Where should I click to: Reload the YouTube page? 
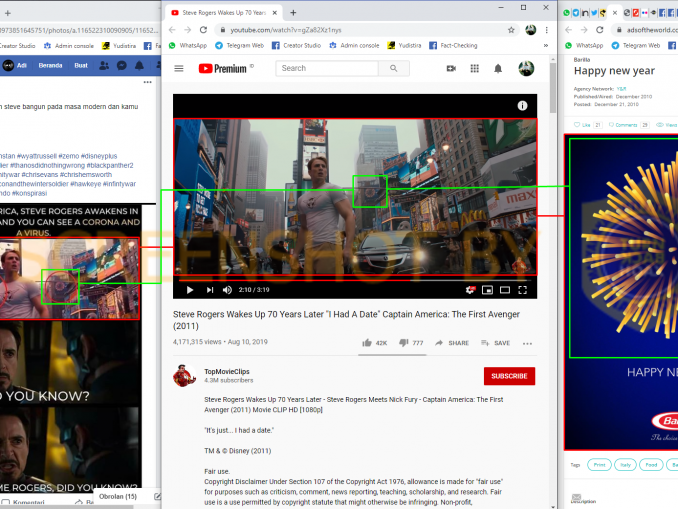point(203,30)
